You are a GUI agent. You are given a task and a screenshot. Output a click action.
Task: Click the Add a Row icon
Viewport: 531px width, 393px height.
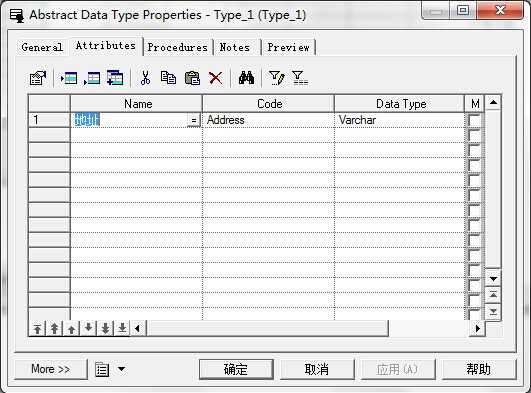92,78
